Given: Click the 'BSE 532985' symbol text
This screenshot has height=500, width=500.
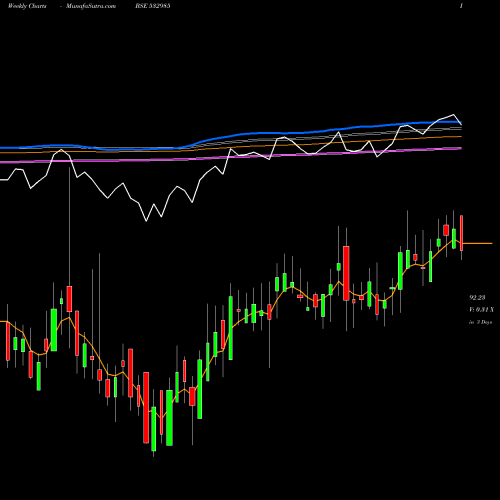Looking at the screenshot, I should tap(153, 6).
